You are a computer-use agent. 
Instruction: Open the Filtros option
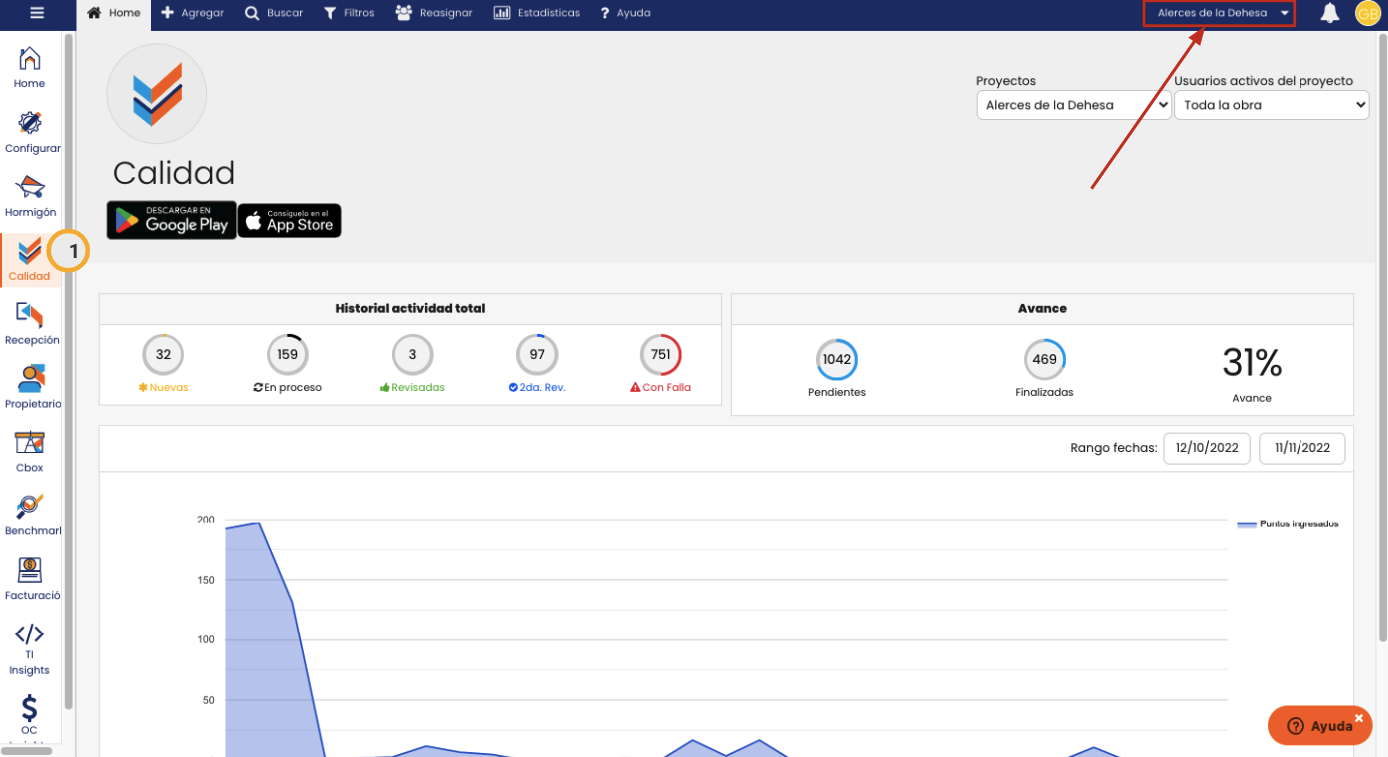[349, 13]
